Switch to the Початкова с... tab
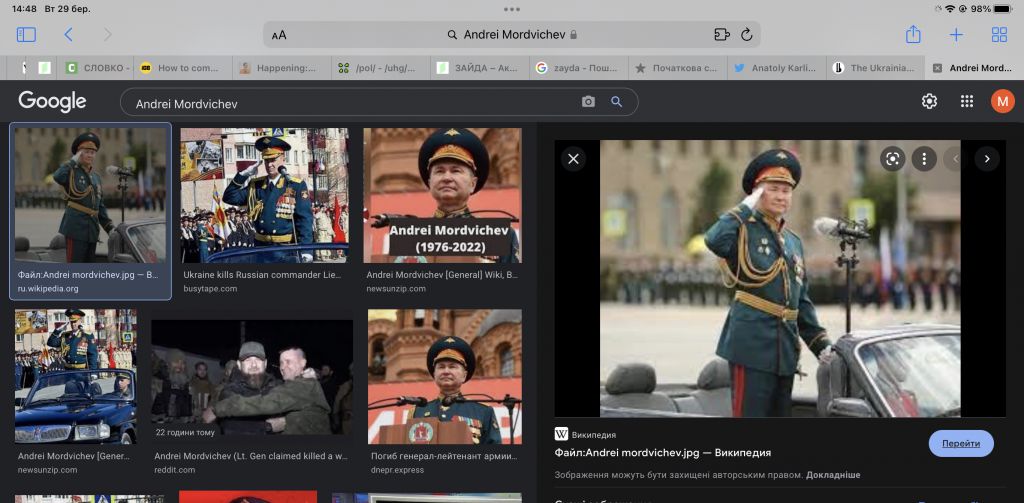The width and height of the screenshot is (1024, 503). (677, 68)
